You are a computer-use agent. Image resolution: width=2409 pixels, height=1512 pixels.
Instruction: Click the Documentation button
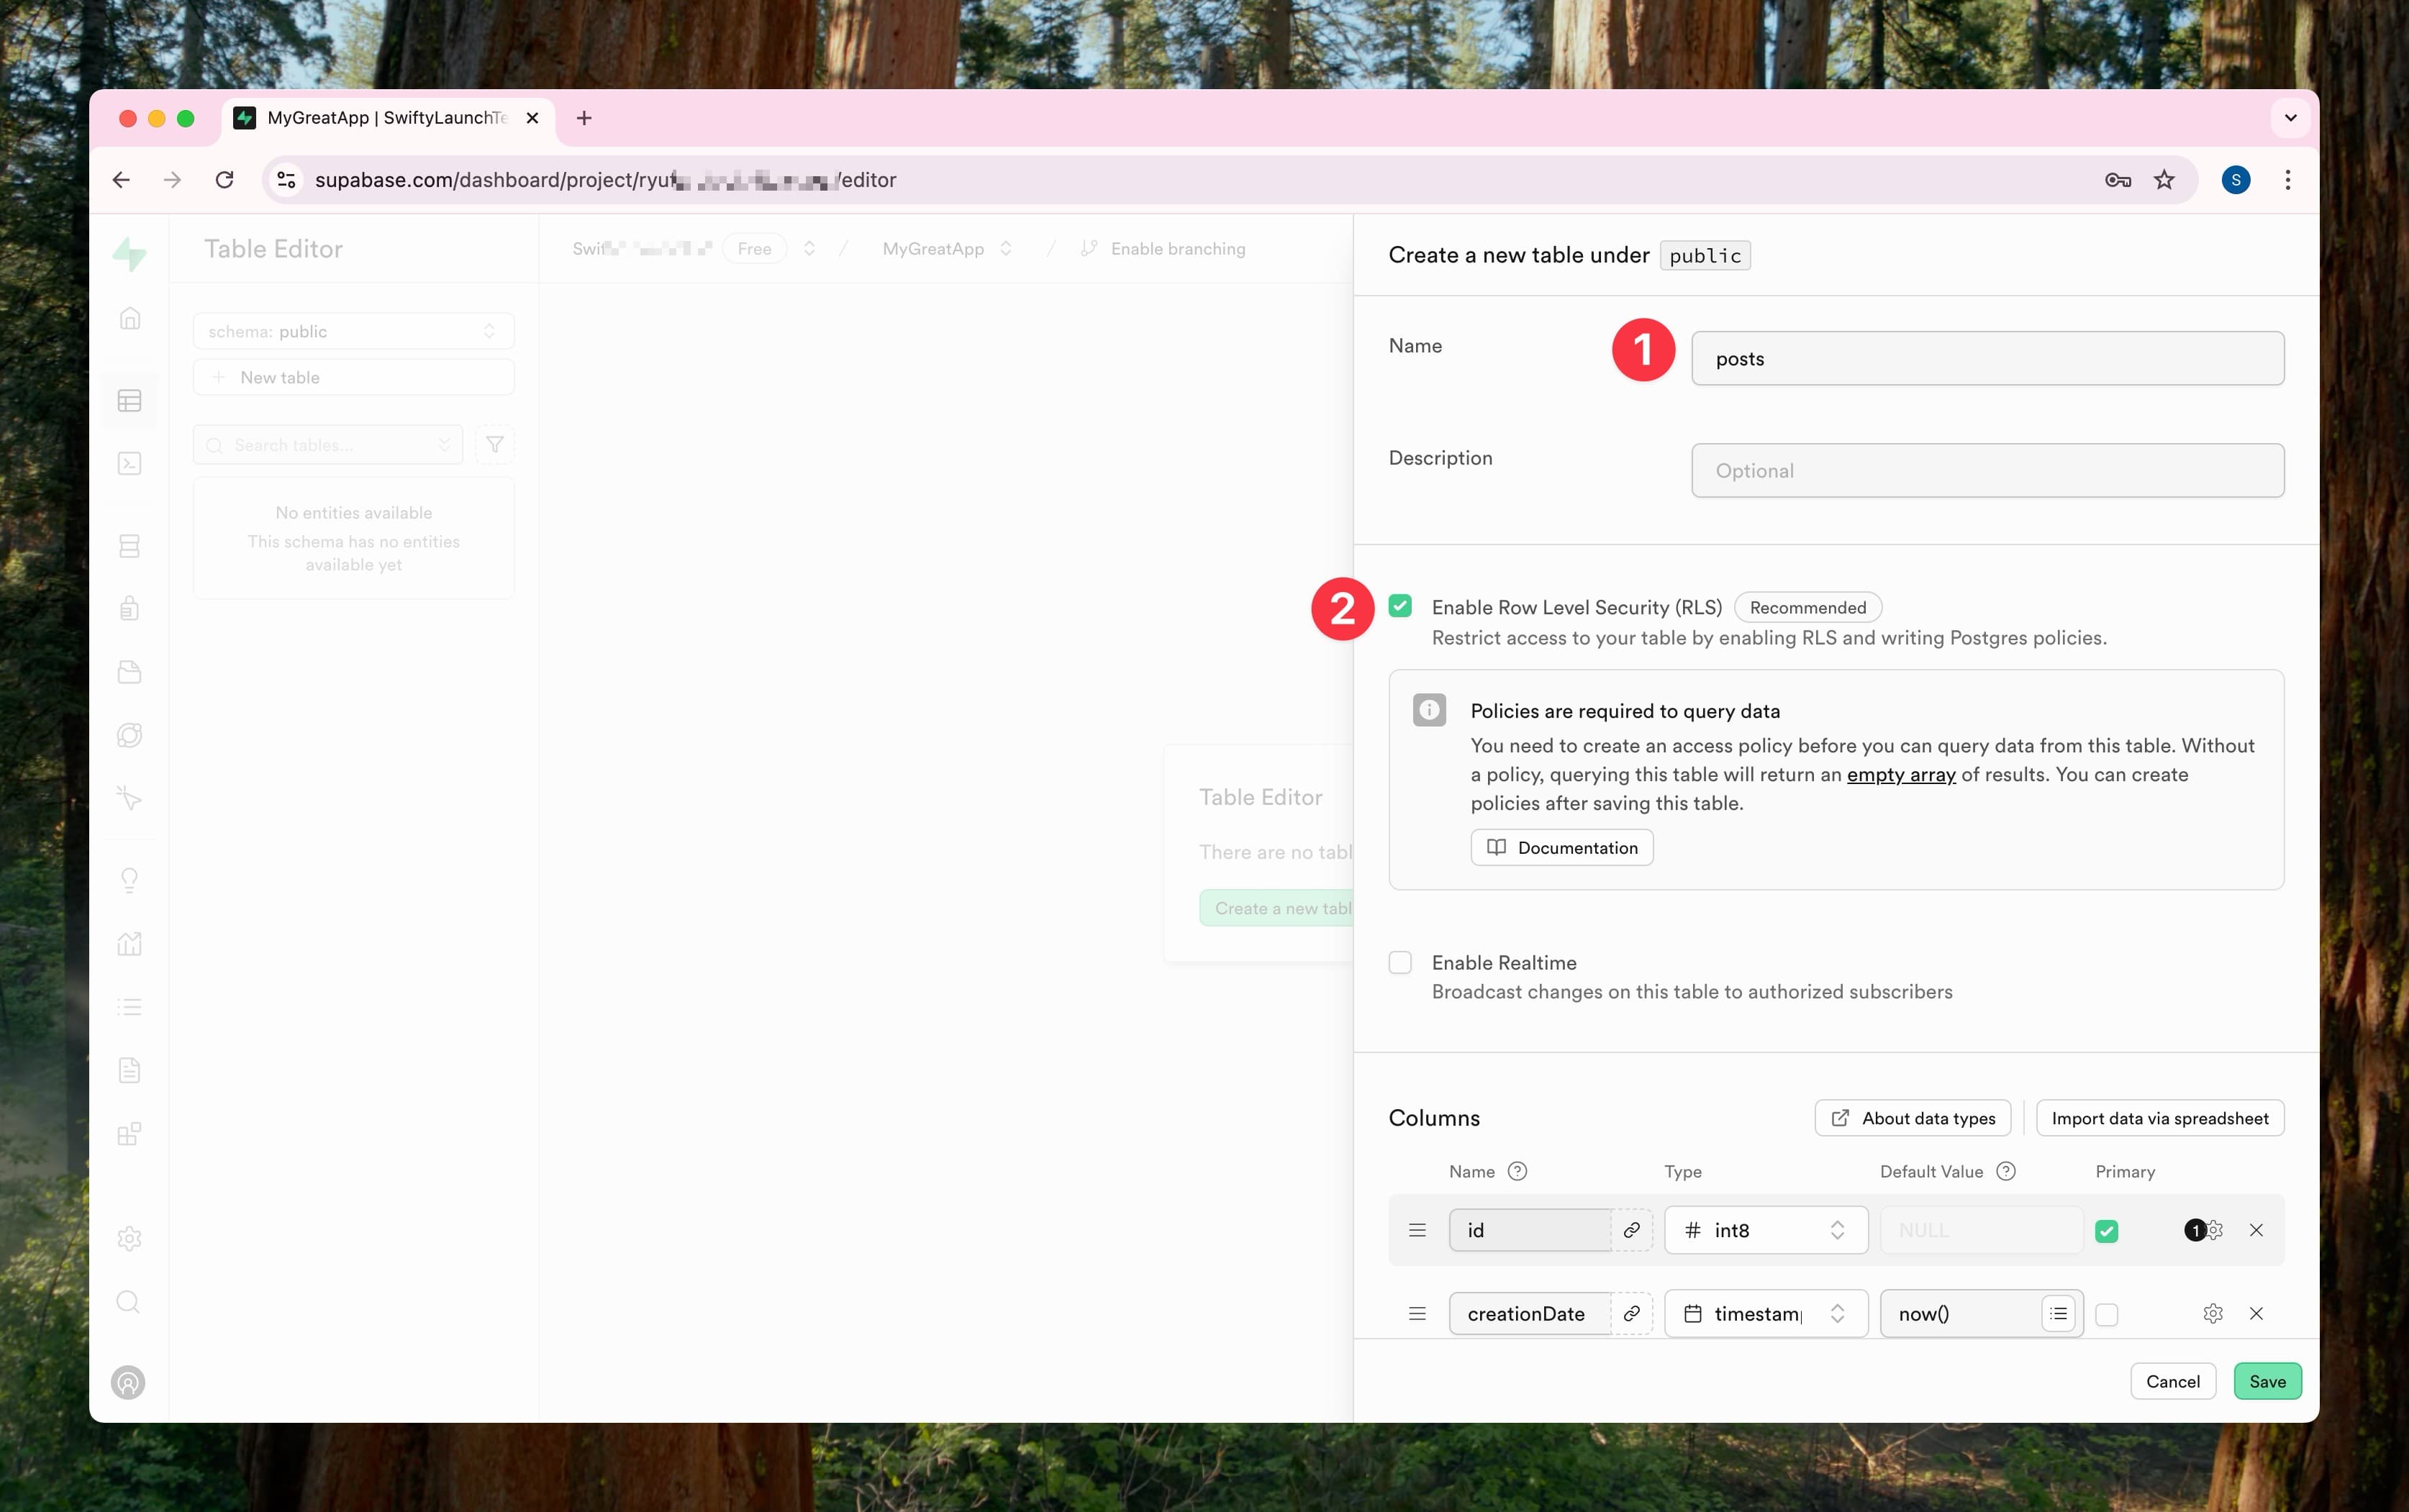[x=1561, y=847]
